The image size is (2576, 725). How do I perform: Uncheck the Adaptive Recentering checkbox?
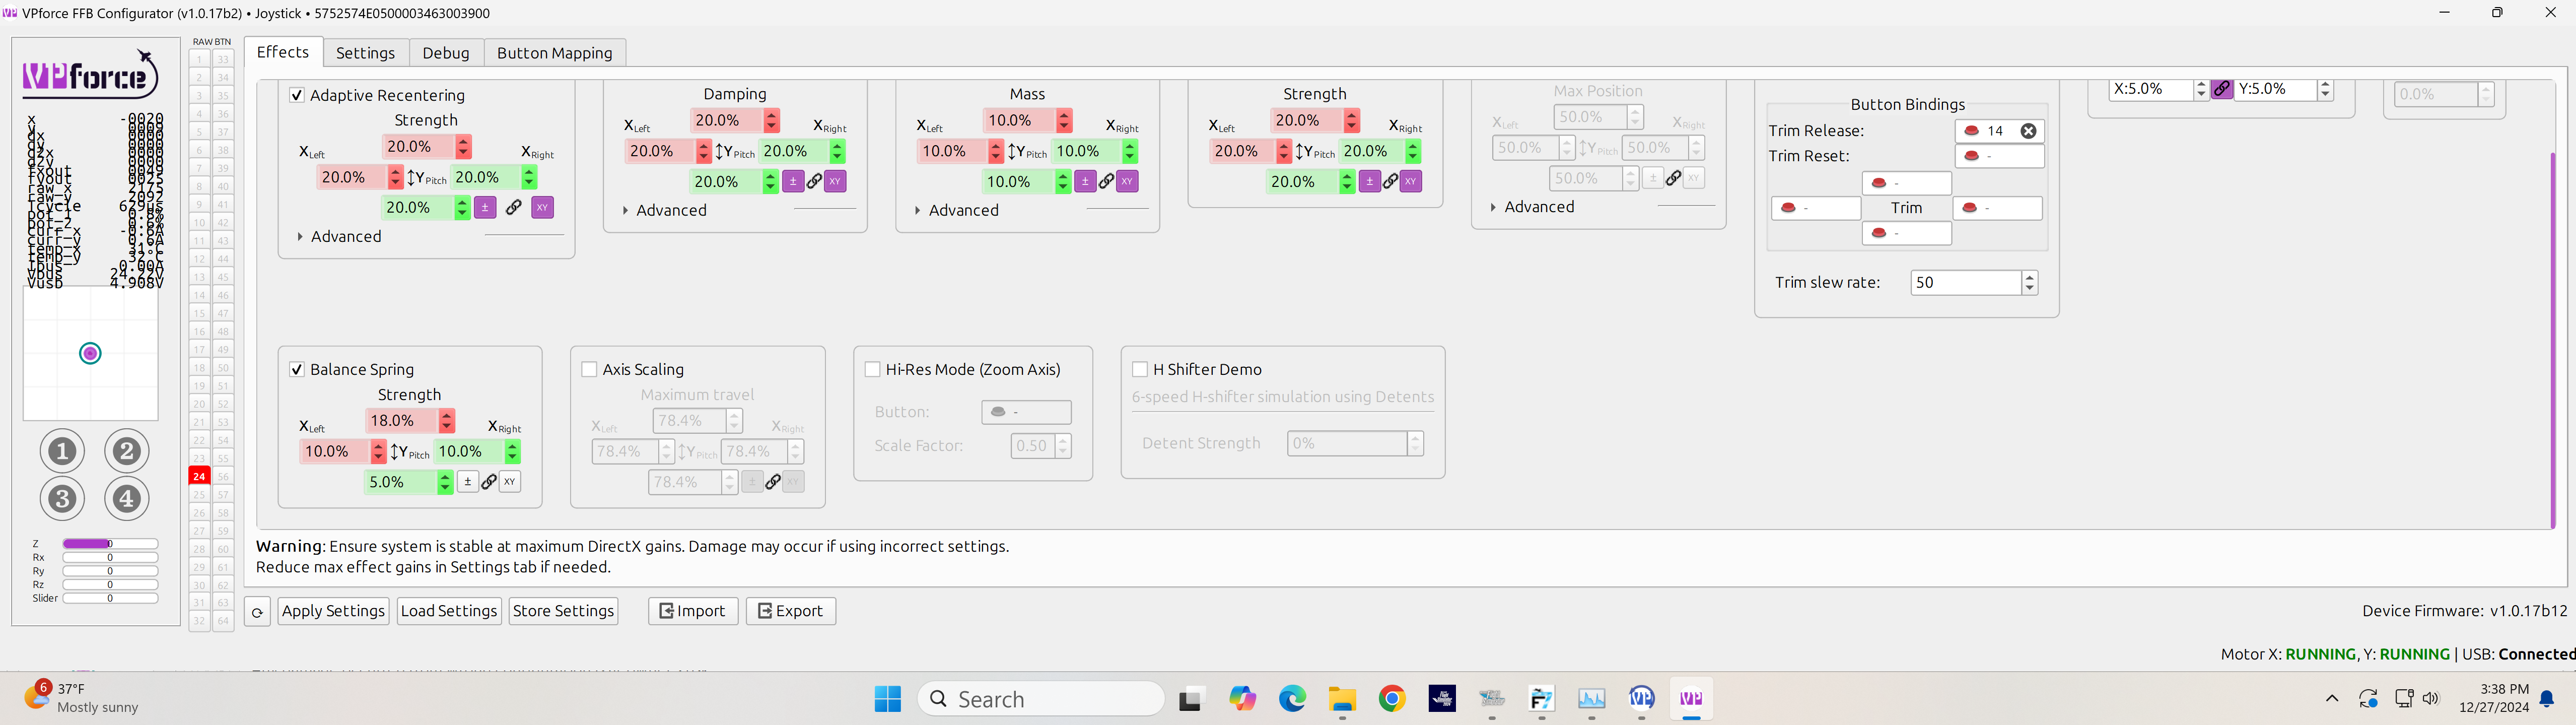[297, 94]
